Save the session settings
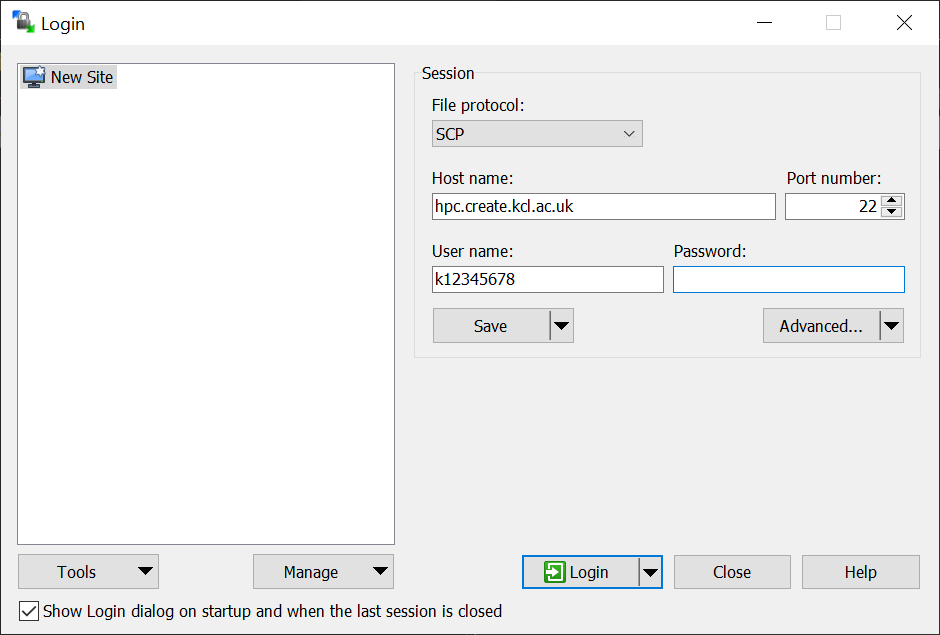 (491, 326)
